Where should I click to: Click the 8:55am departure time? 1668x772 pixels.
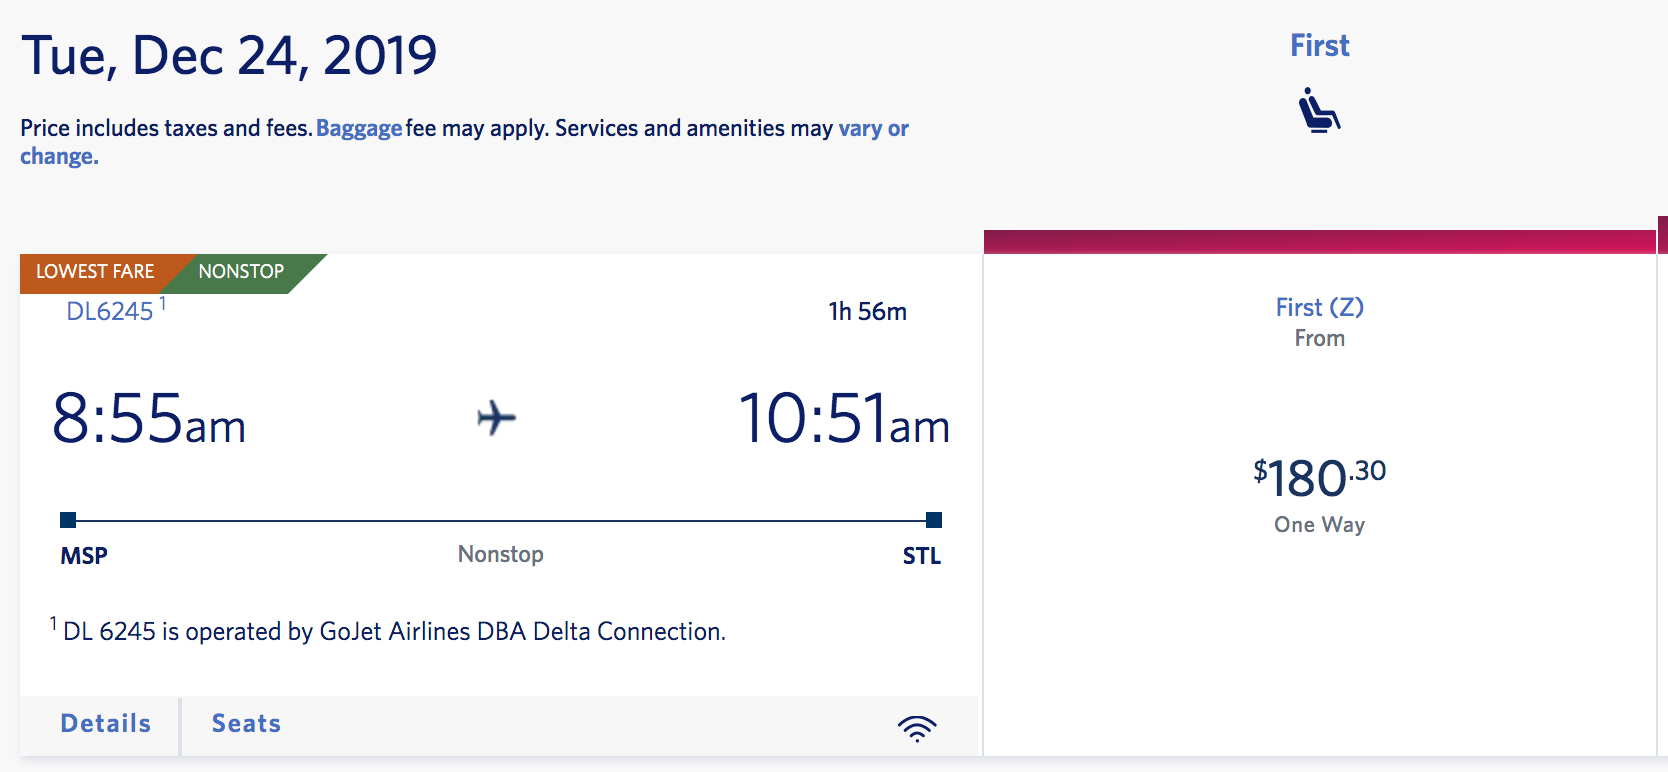pos(149,419)
